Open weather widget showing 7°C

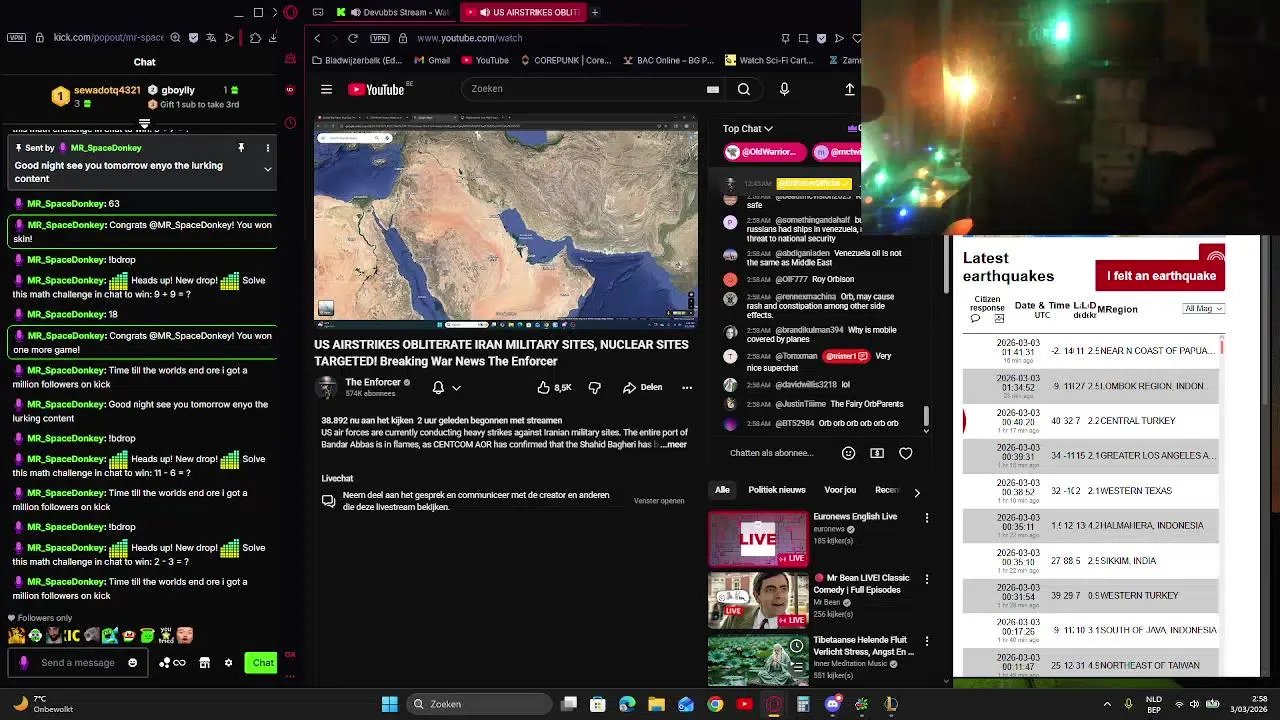(x=42, y=704)
